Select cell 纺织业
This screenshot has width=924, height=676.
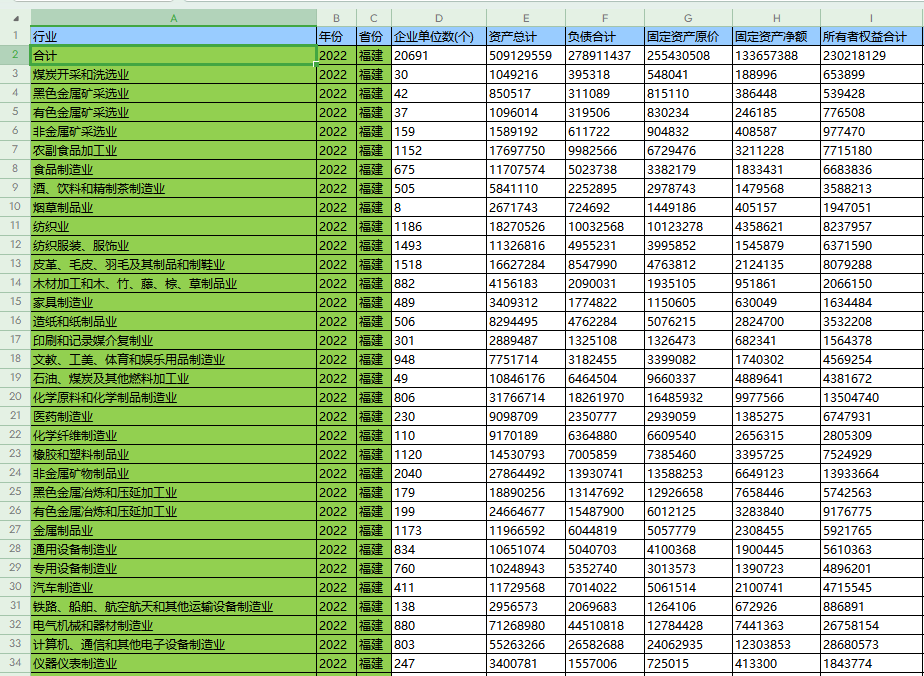pos(173,226)
